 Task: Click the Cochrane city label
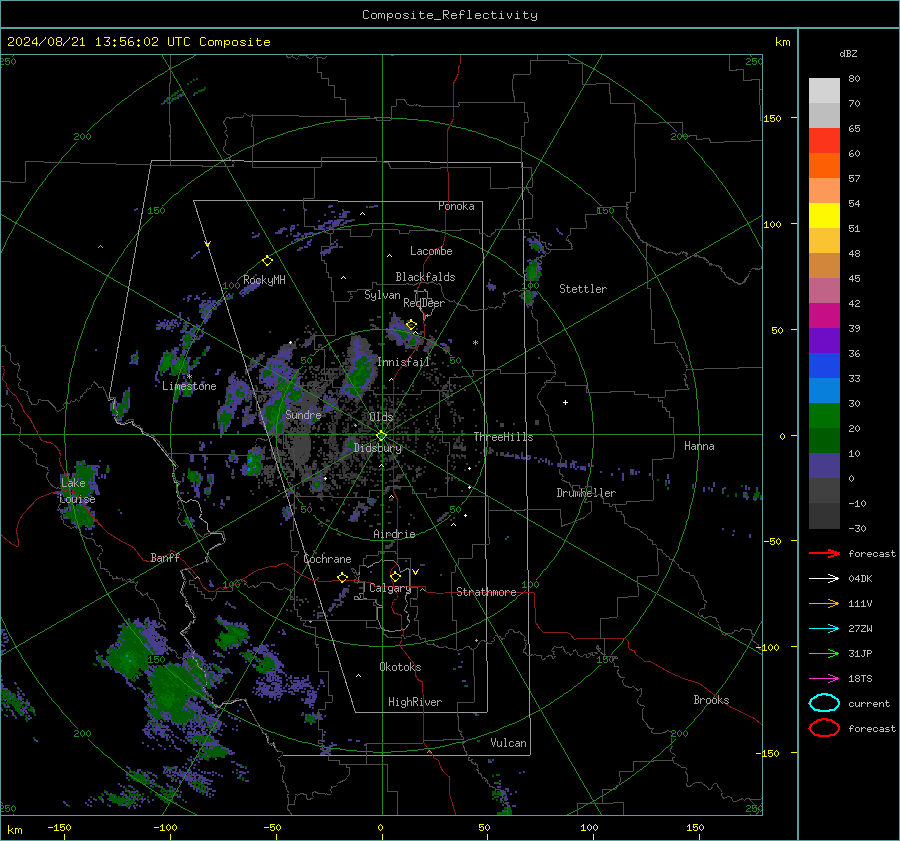327,559
